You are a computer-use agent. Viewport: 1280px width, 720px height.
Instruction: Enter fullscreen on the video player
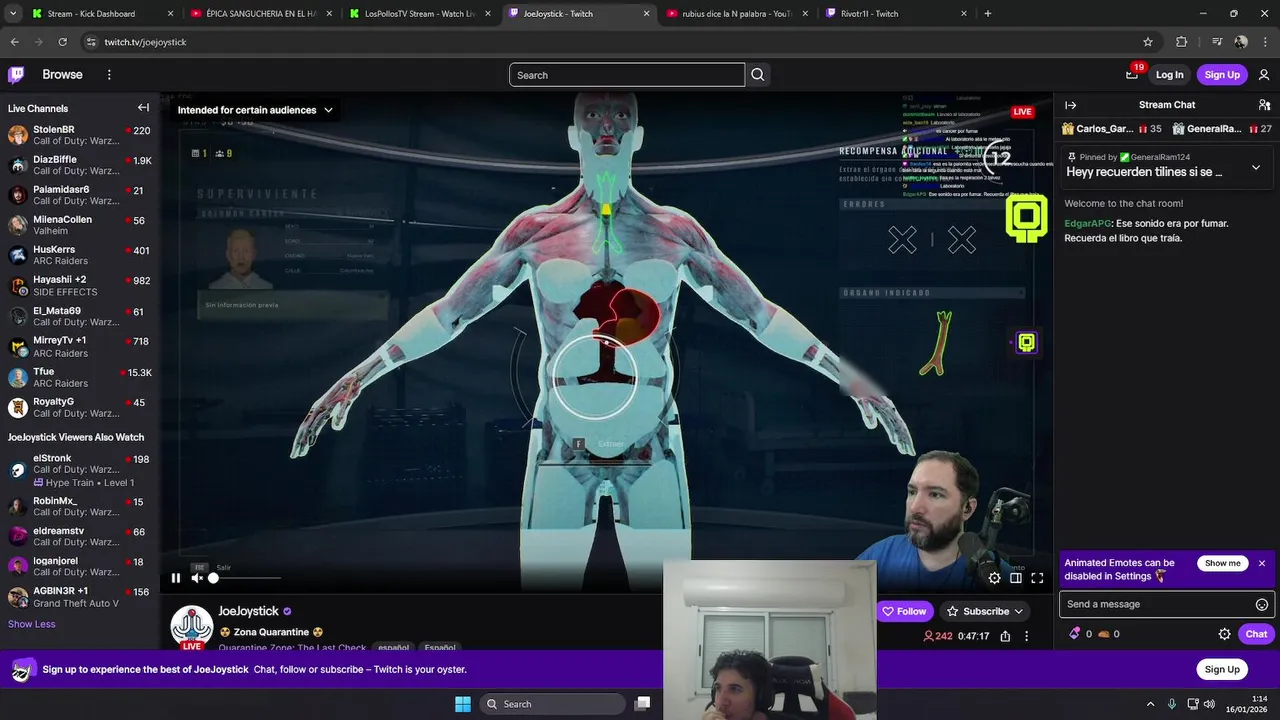pyautogui.click(x=1037, y=578)
